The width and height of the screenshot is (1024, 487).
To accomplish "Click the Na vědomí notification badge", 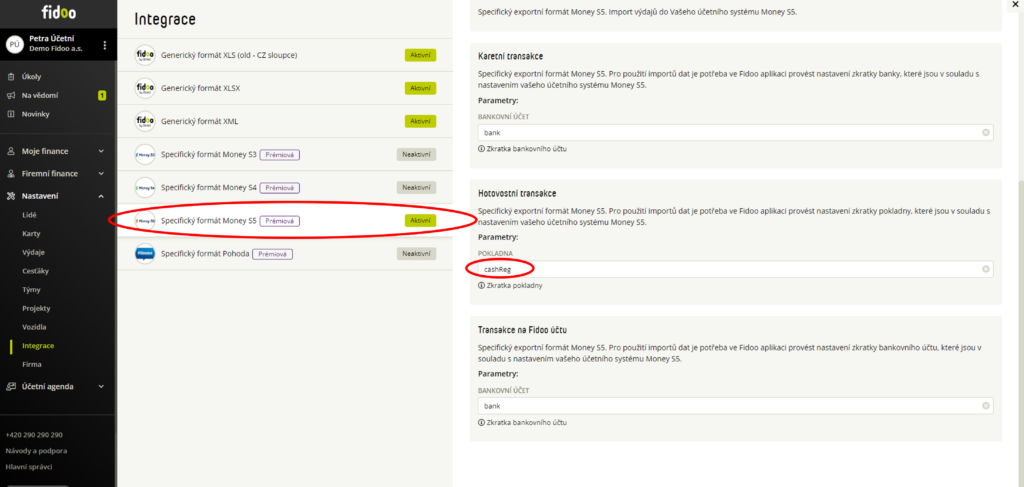I will [102, 95].
